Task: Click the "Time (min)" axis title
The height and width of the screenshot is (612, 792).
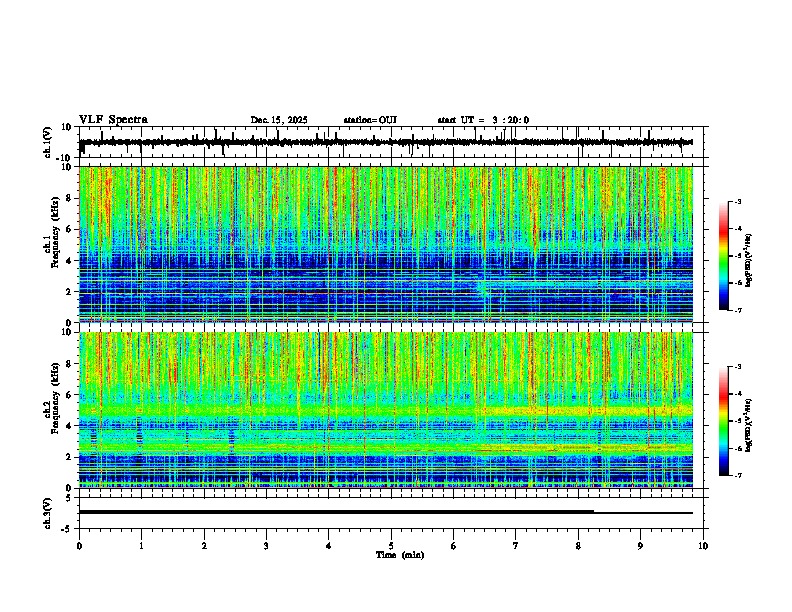Action: (x=400, y=555)
